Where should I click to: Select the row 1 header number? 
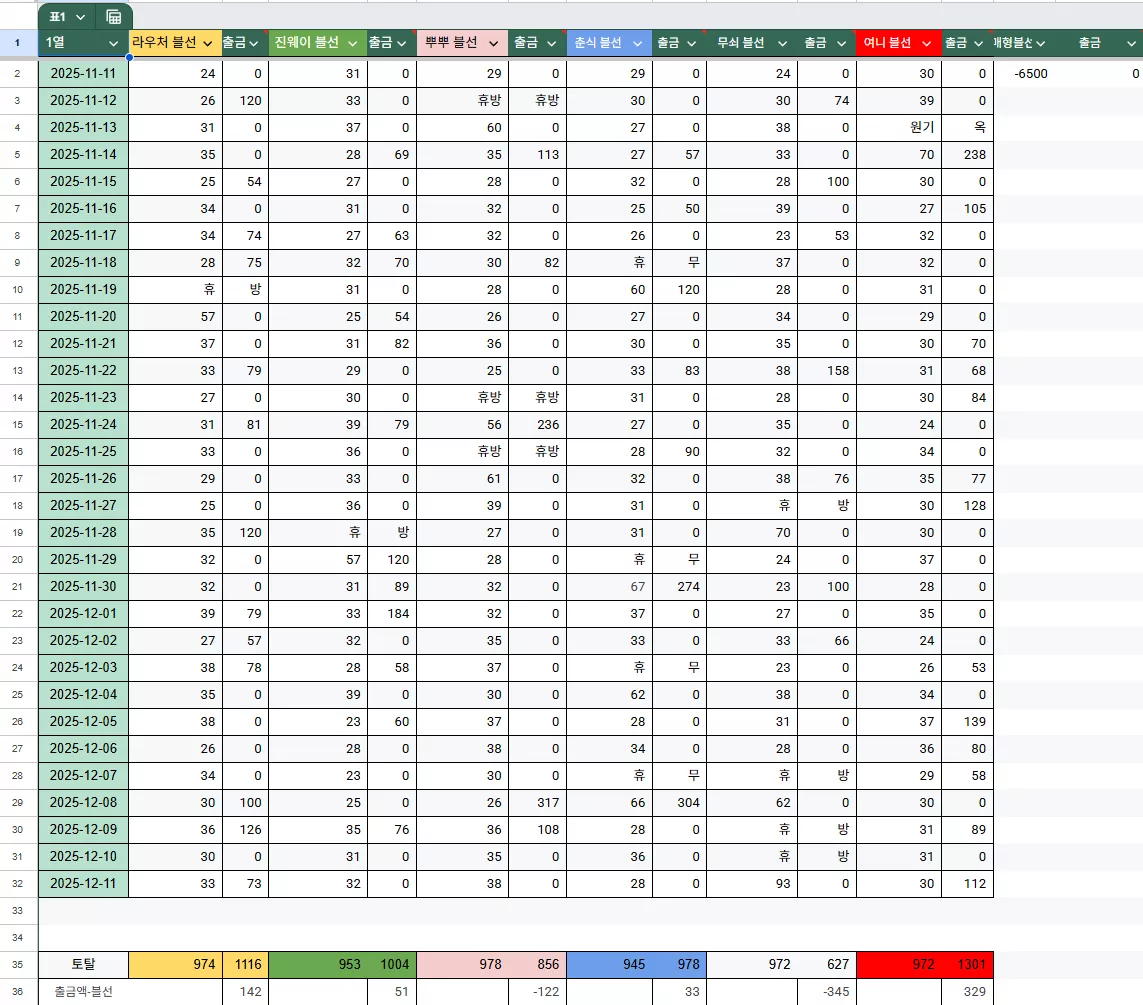click(17, 42)
